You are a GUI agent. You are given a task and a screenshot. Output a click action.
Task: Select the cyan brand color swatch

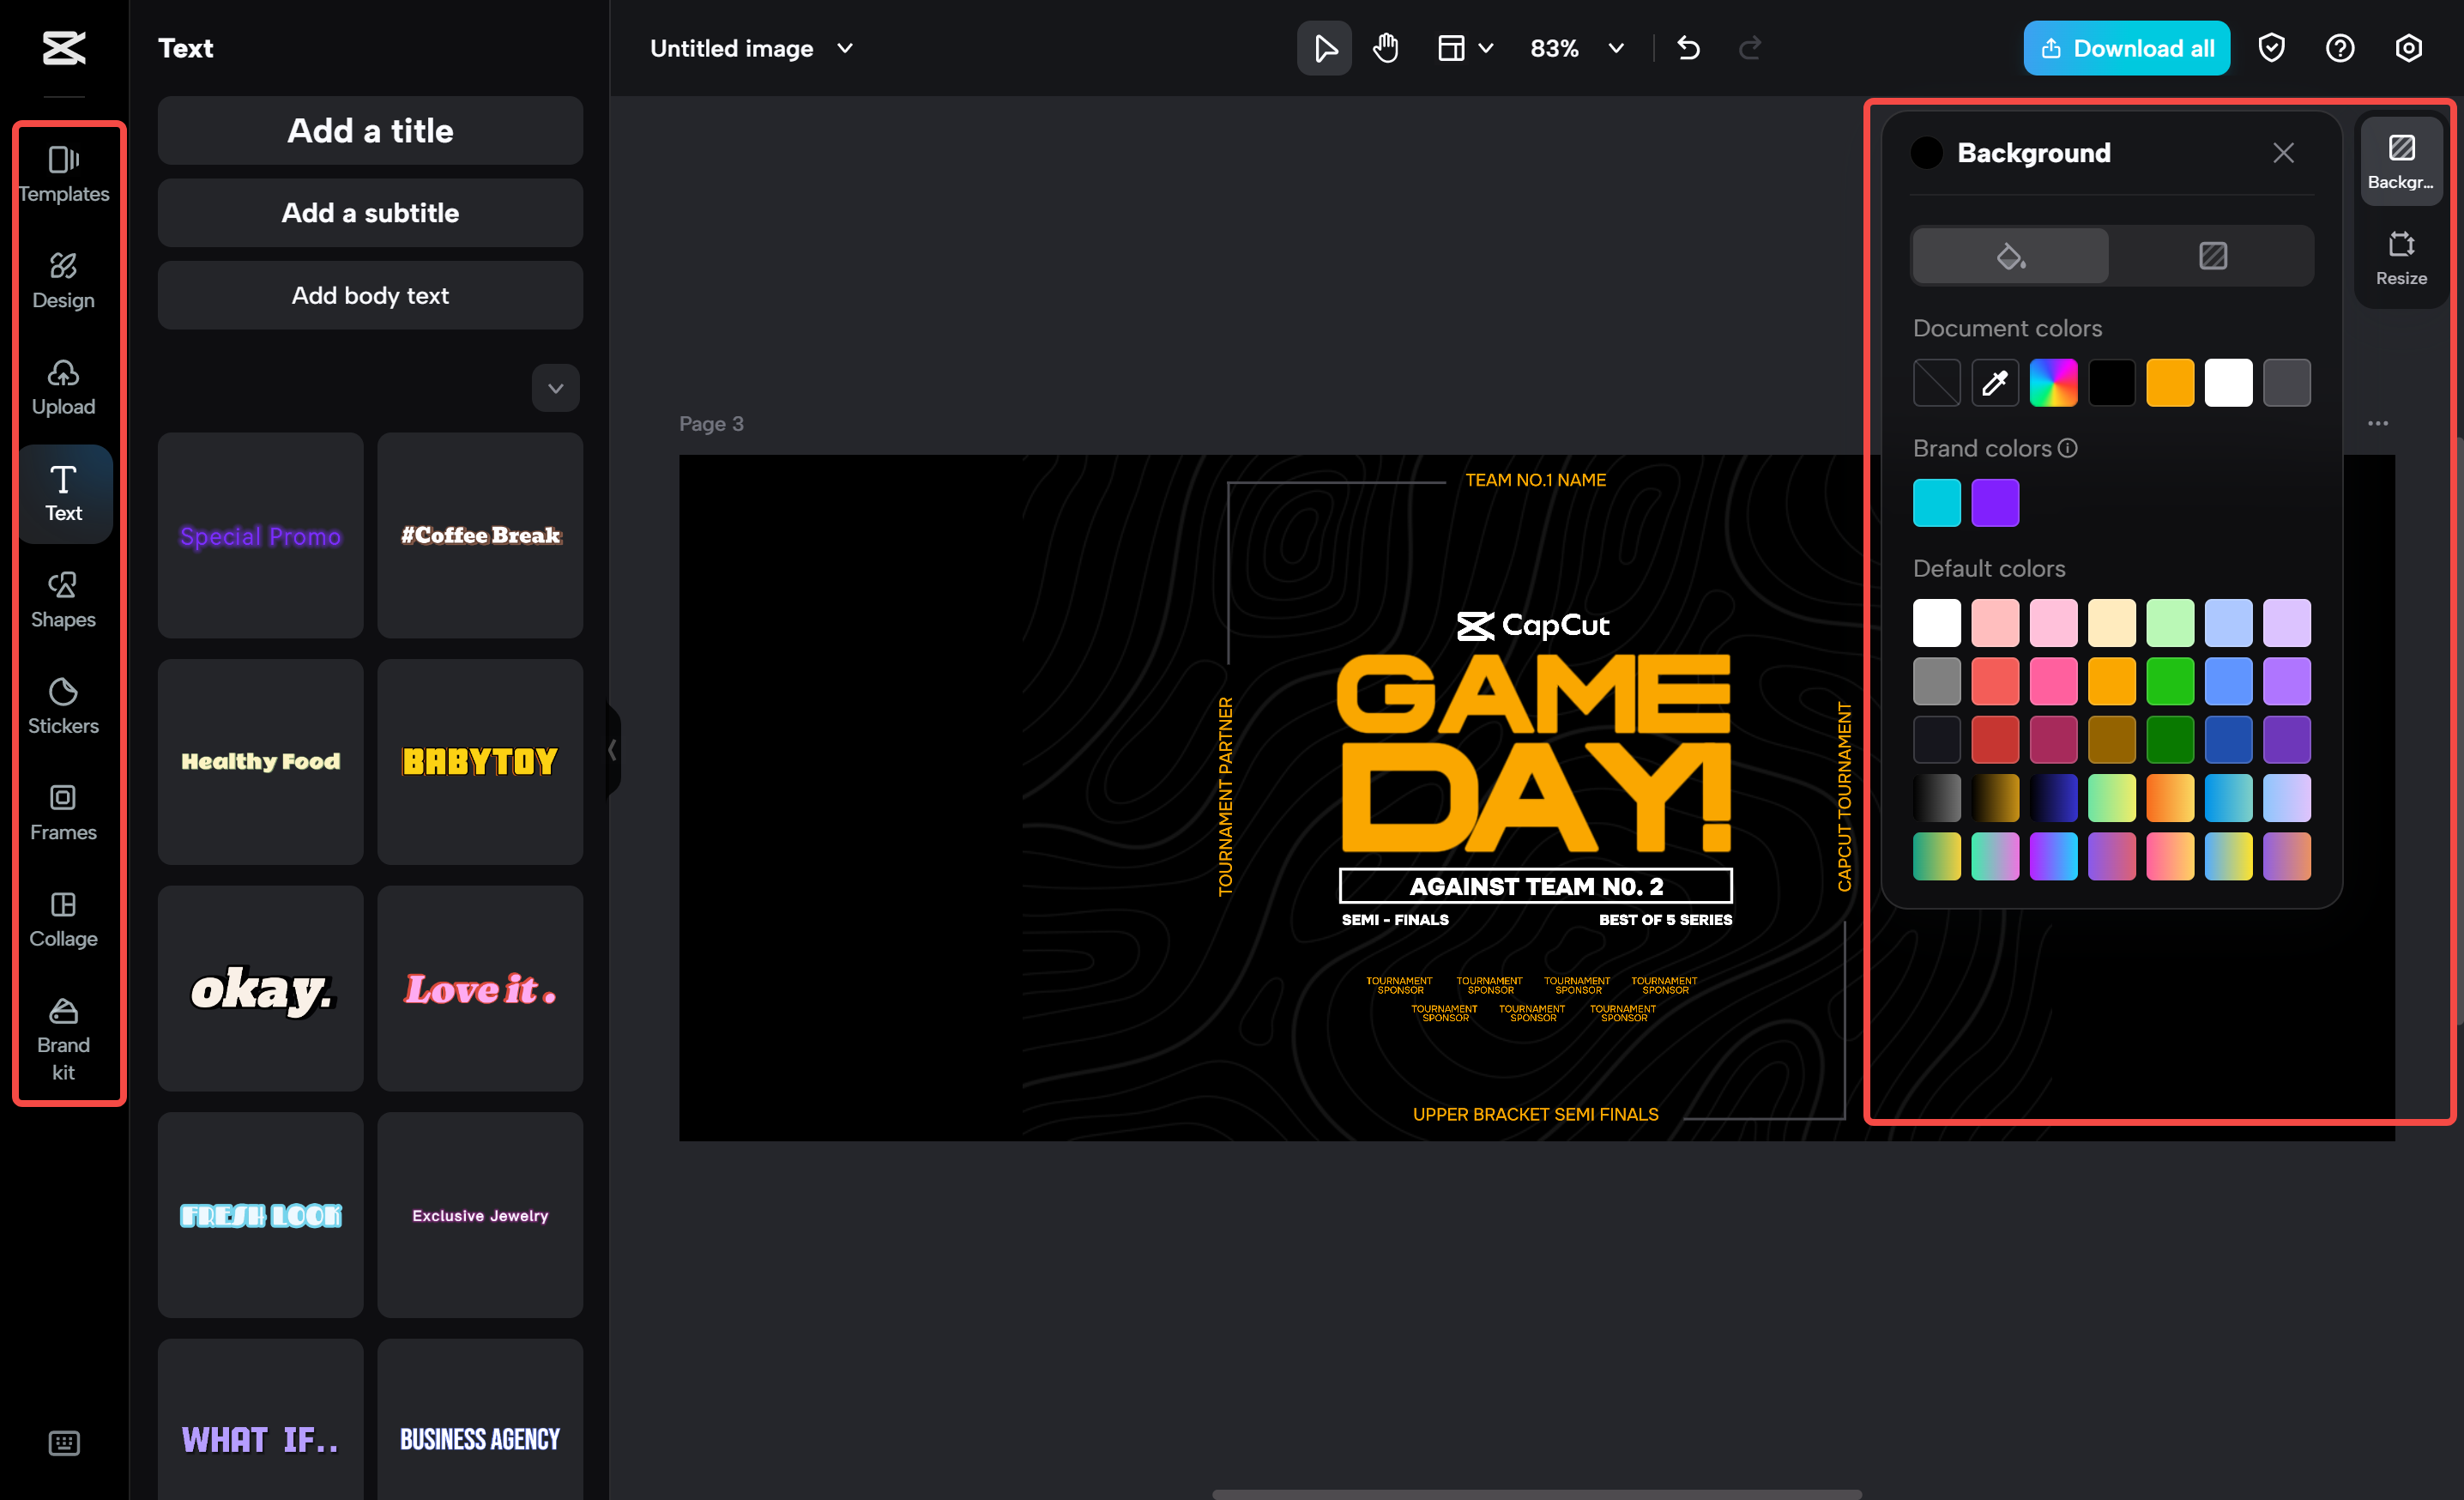(x=1936, y=502)
